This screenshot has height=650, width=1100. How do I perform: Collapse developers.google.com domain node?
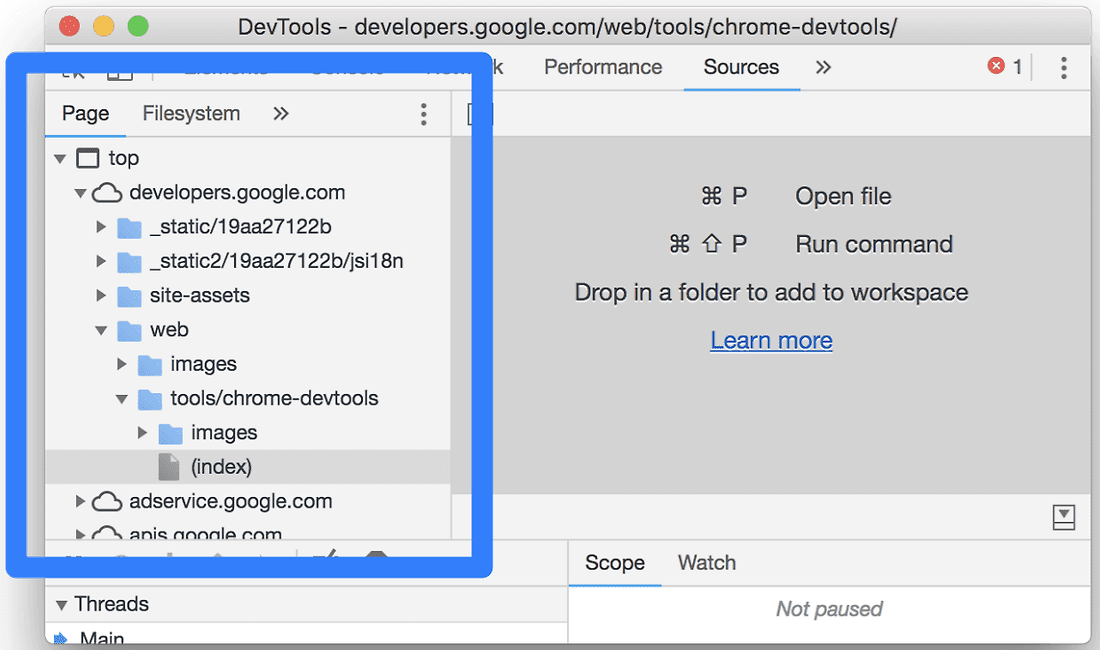point(81,193)
